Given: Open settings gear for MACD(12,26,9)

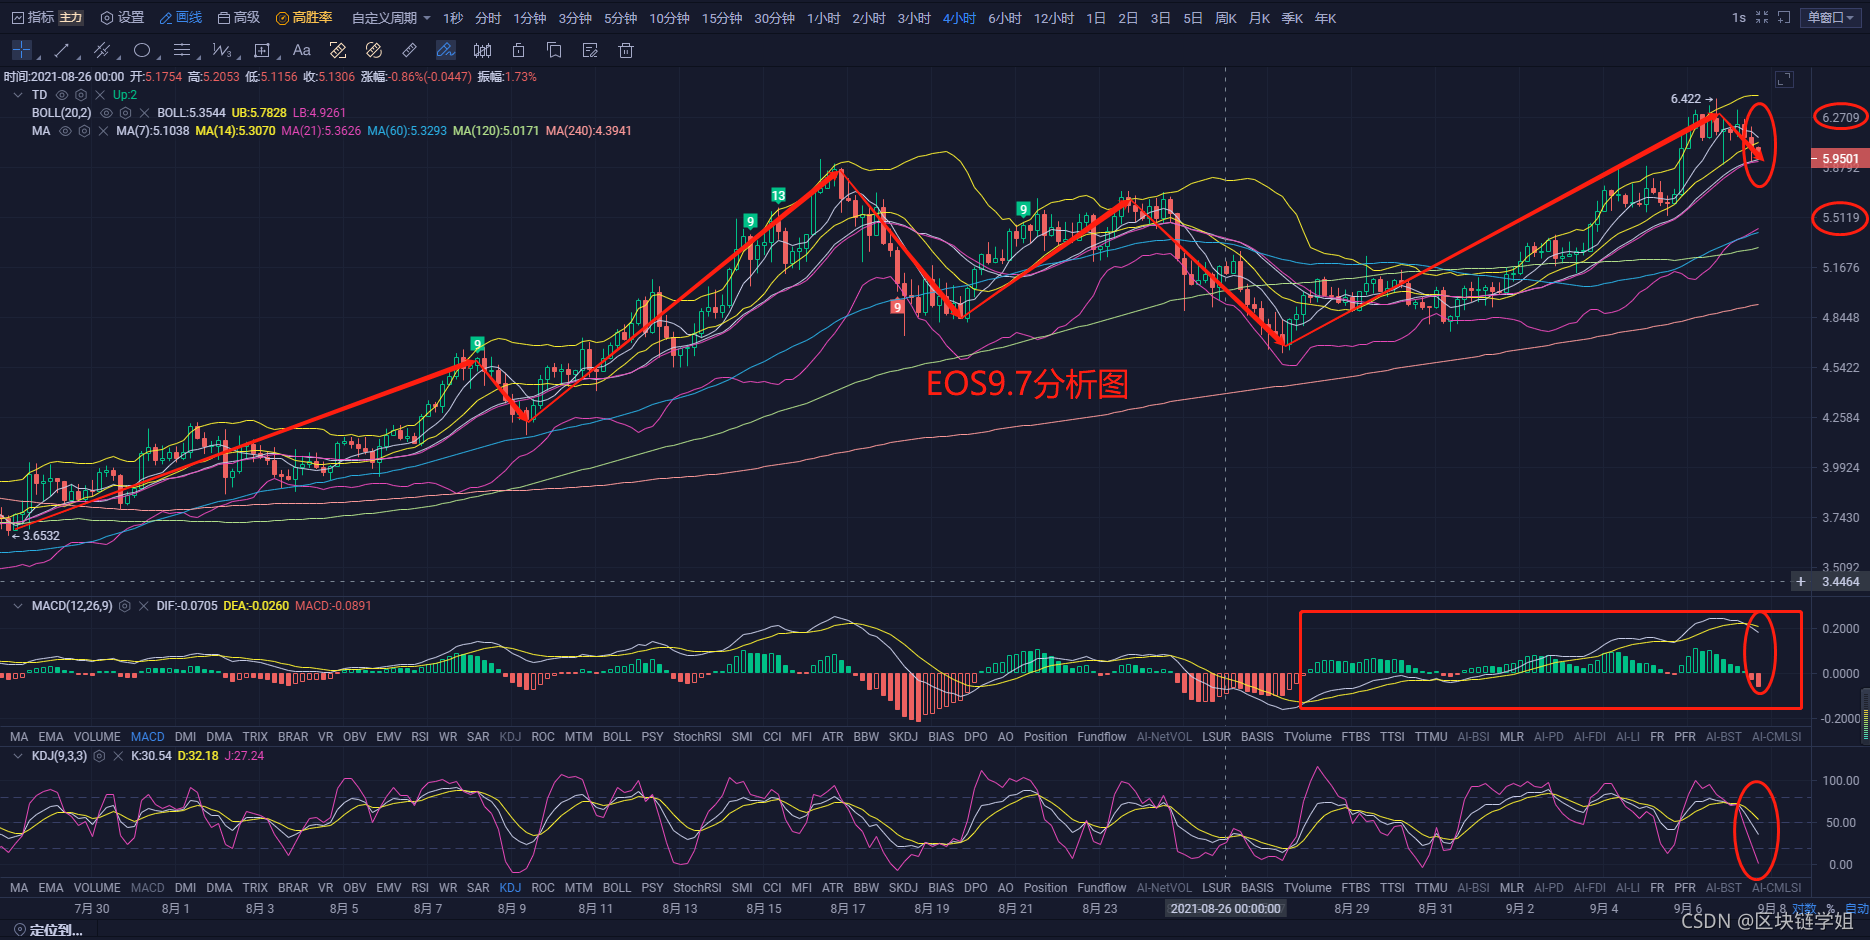Looking at the screenshot, I should tap(125, 606).
